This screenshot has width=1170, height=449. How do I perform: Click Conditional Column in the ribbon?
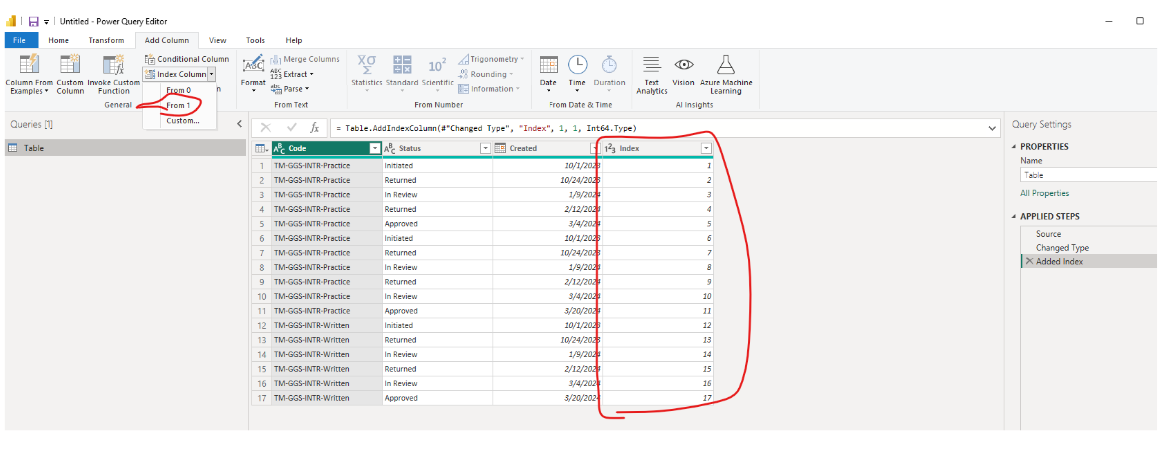187,59
